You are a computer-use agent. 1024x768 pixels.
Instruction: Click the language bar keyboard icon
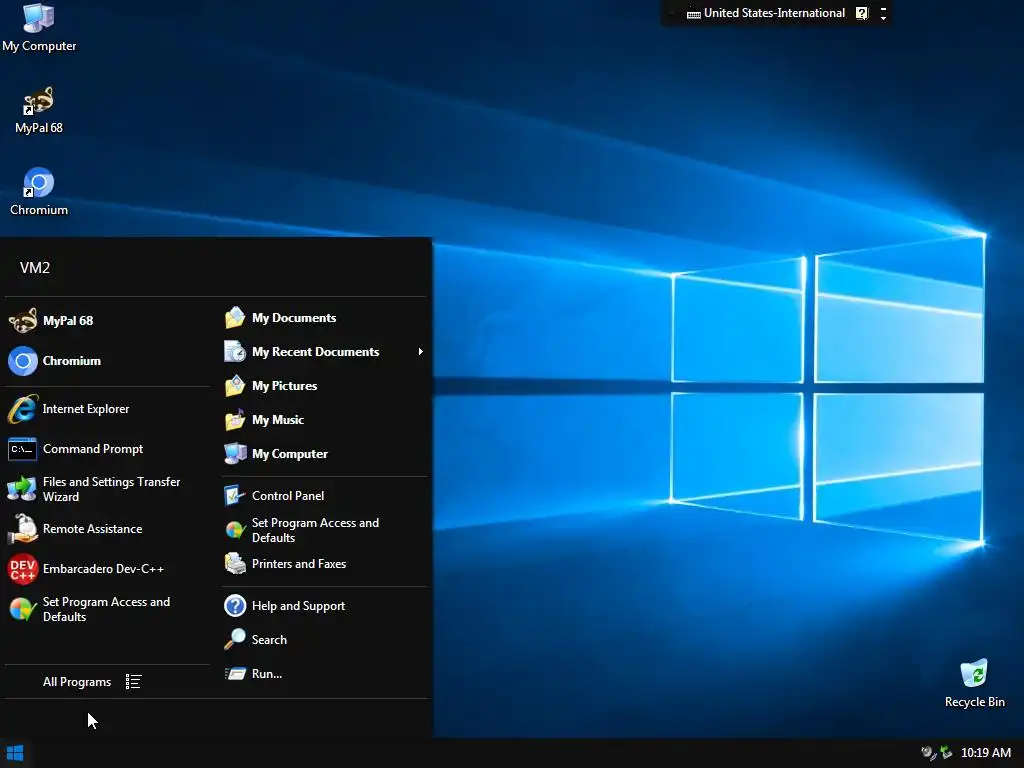(694, 14)
